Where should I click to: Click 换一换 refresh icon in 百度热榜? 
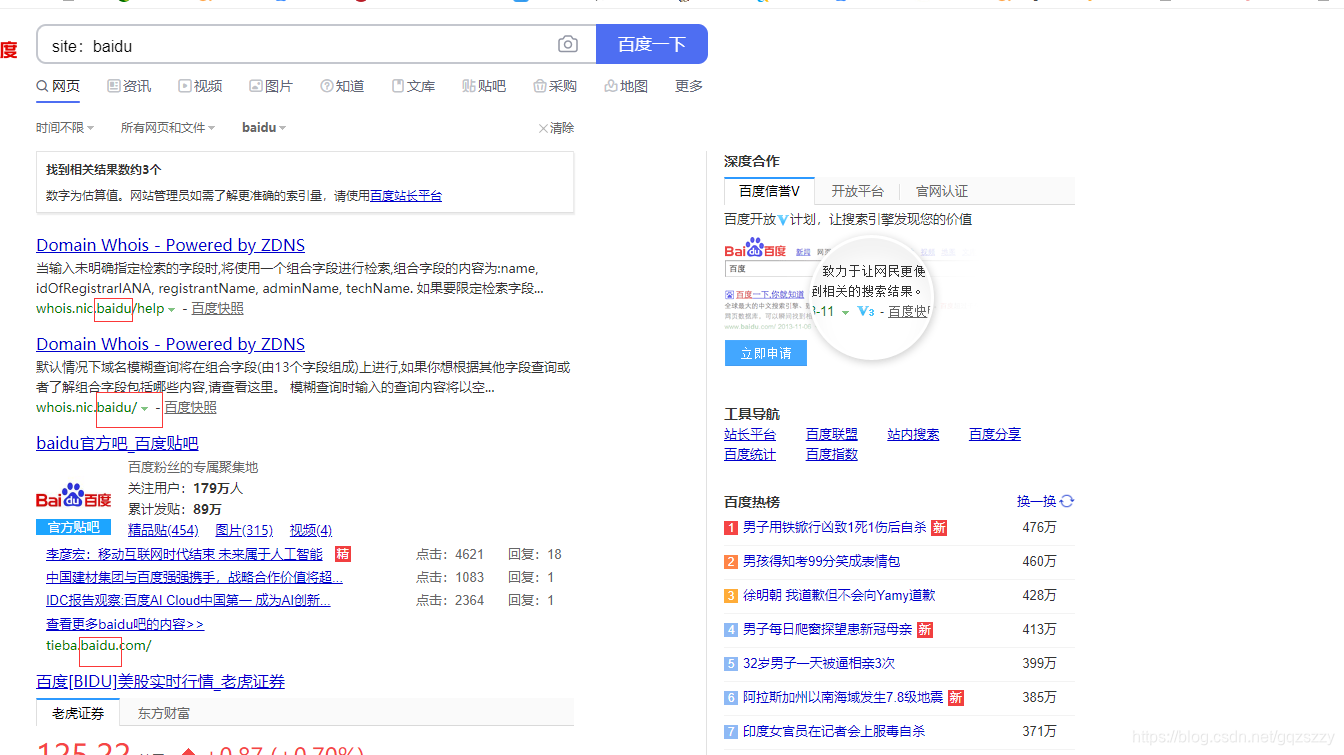(x=1067, y=501)
